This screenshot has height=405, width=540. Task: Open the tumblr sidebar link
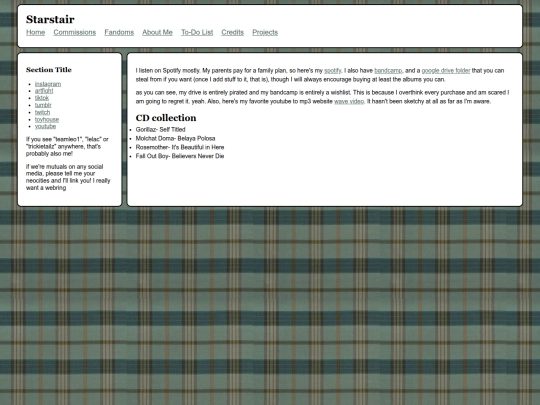[43, 105]
